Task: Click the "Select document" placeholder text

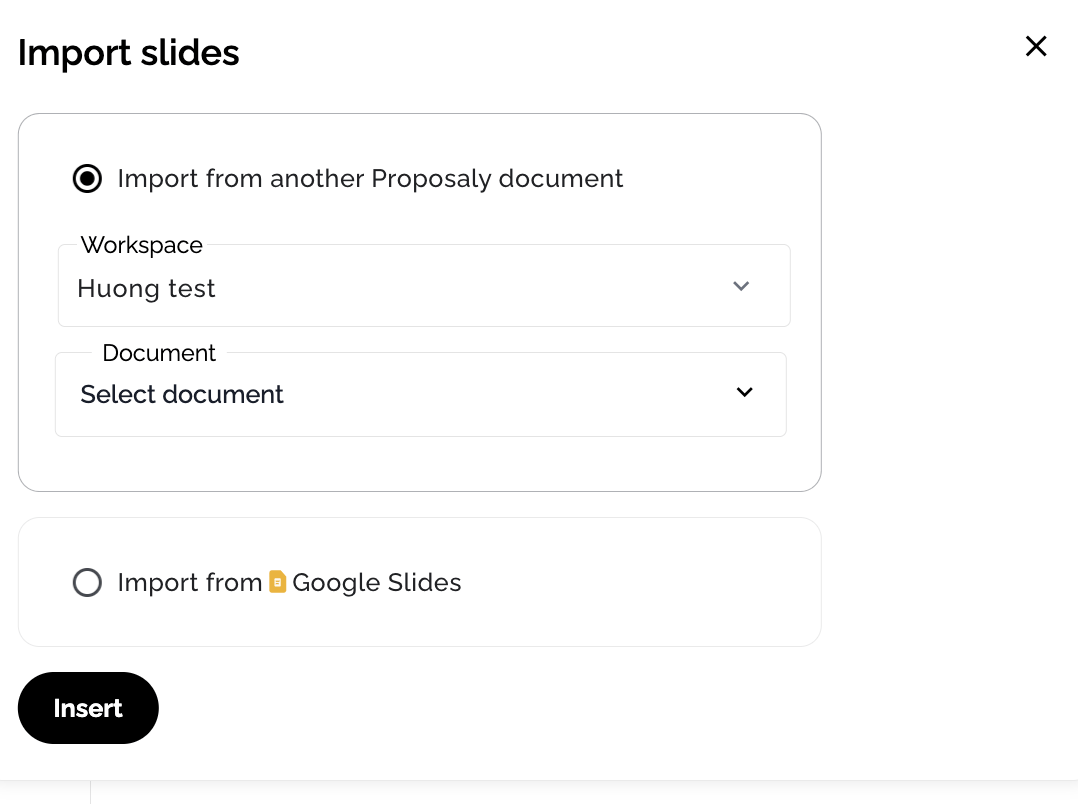Action: pyautogui.click(x=182, y=395)
